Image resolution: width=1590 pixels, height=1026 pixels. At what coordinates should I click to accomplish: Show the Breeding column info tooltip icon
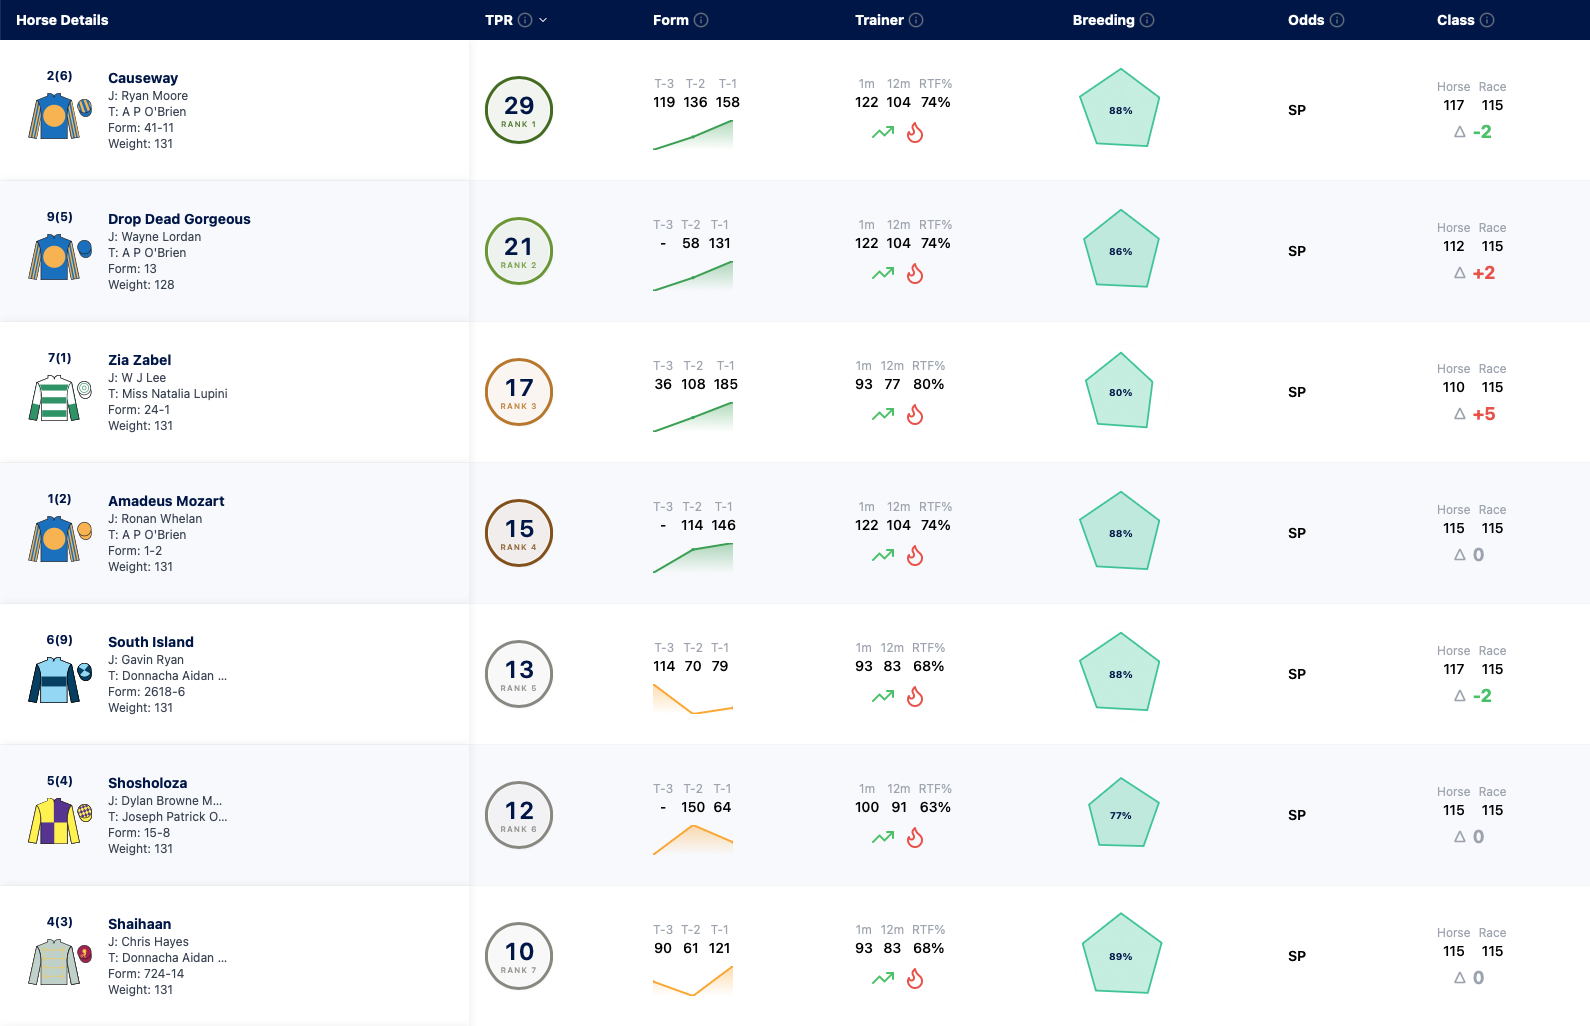tap(1147, 20)
